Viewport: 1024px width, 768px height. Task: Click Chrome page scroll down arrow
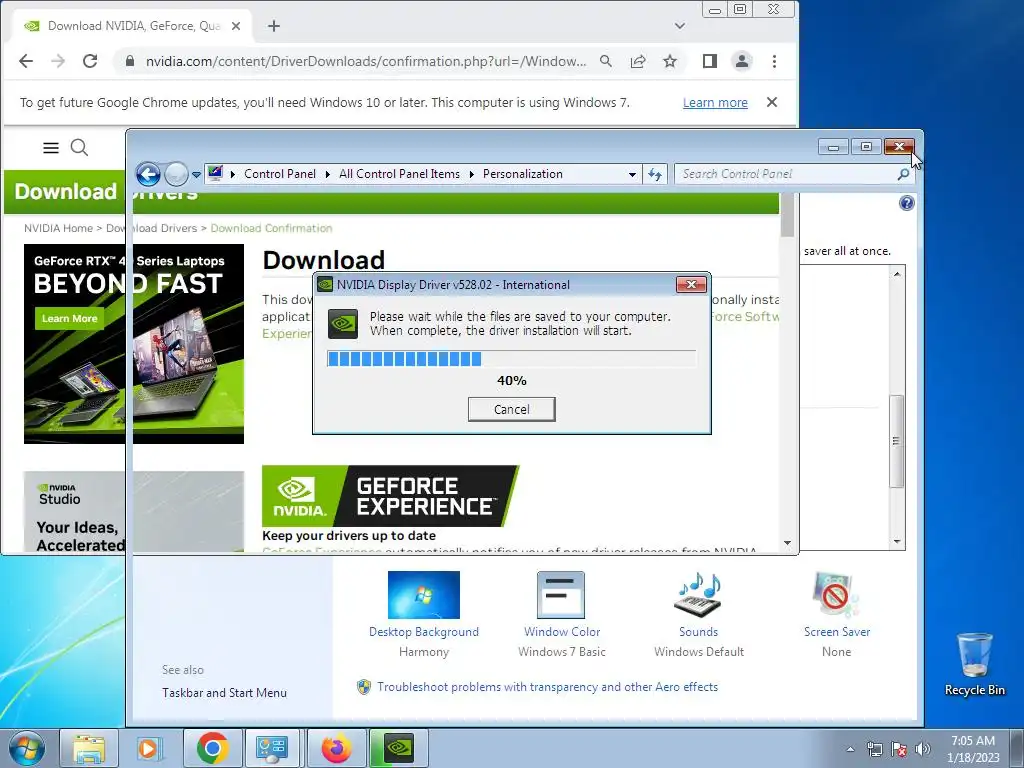787,543
